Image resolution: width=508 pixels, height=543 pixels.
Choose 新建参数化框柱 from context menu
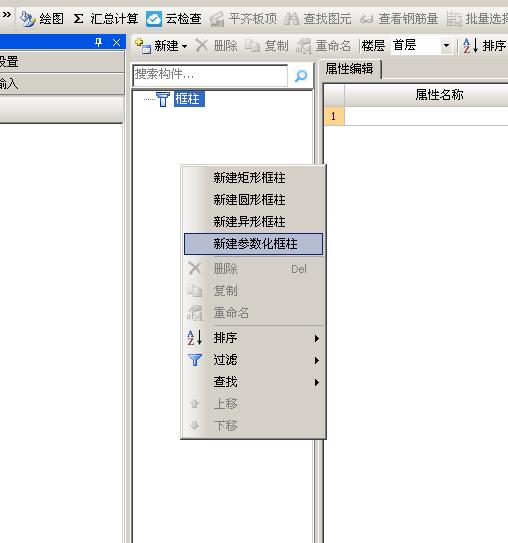(253, 244)
